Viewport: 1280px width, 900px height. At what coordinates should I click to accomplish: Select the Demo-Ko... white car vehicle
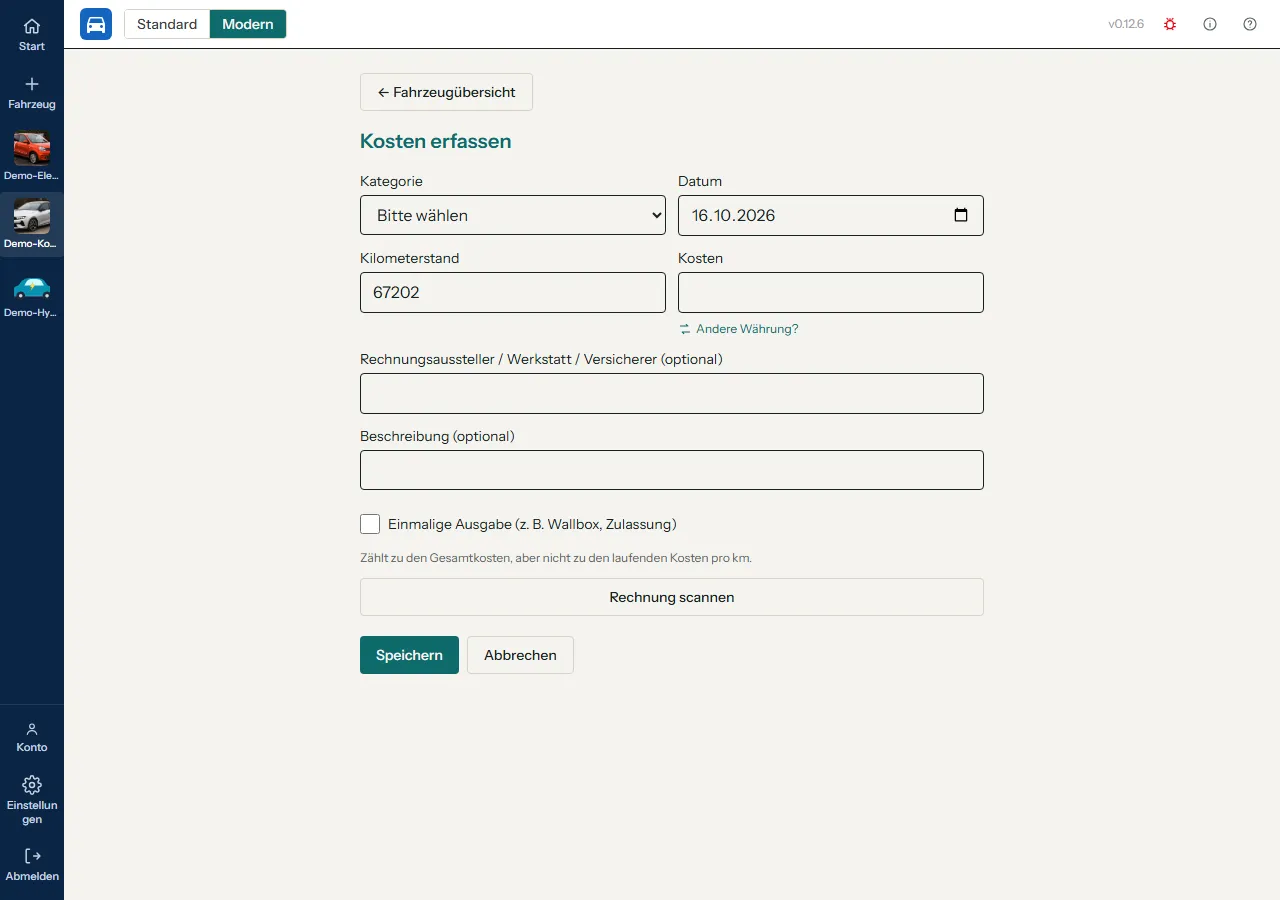pyautogui.click(x=32, y=225)
